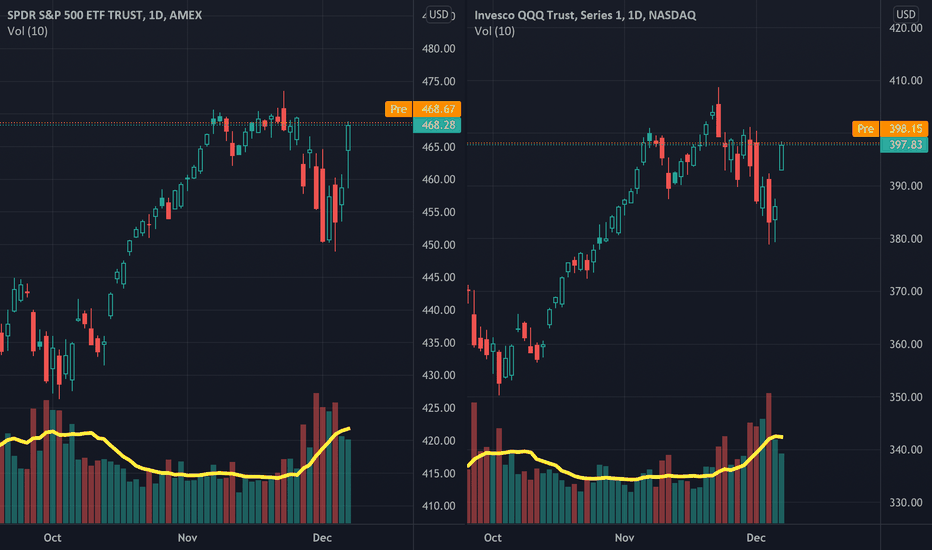This screenshot has height=550, width=932.
Task: Click the 430.00 price axis label
Action: coord(439,375)
